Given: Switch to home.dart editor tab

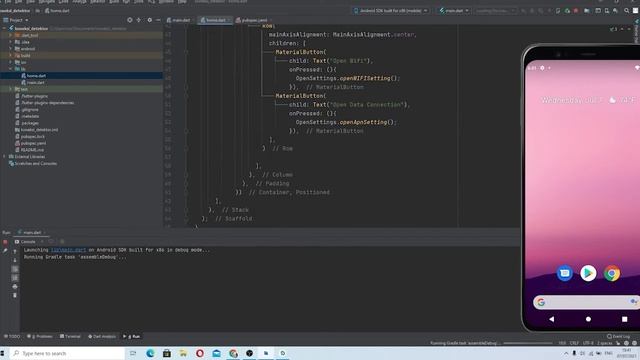Looking at the screenshot, I should tap(215, 20).
